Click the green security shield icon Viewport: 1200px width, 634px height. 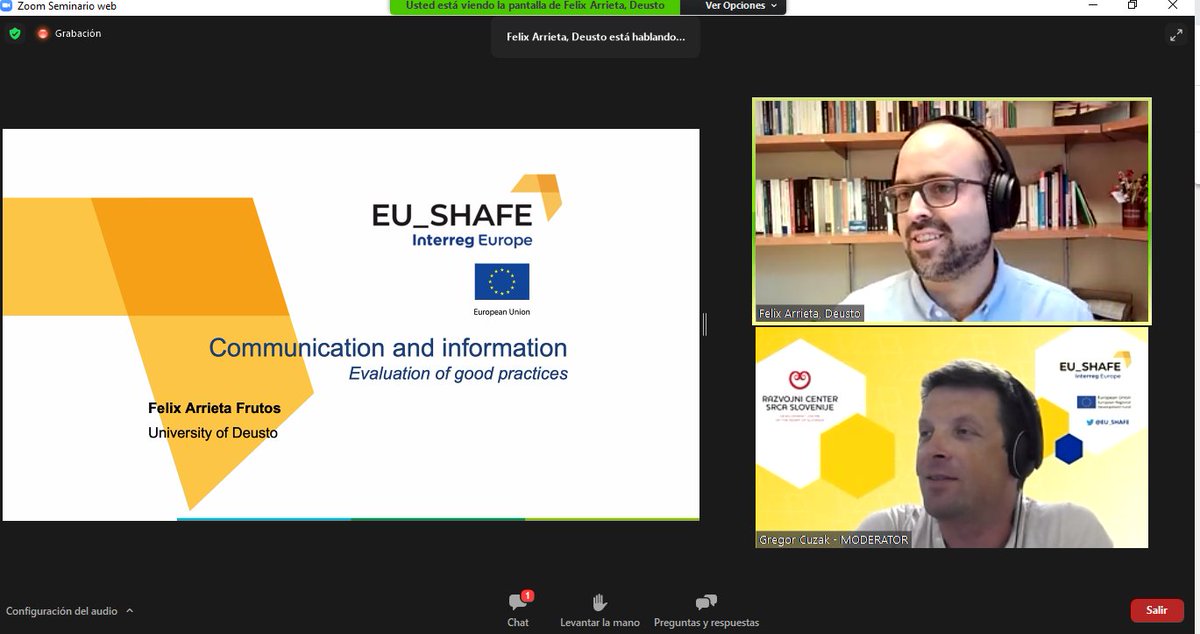(x=14, y=31)
